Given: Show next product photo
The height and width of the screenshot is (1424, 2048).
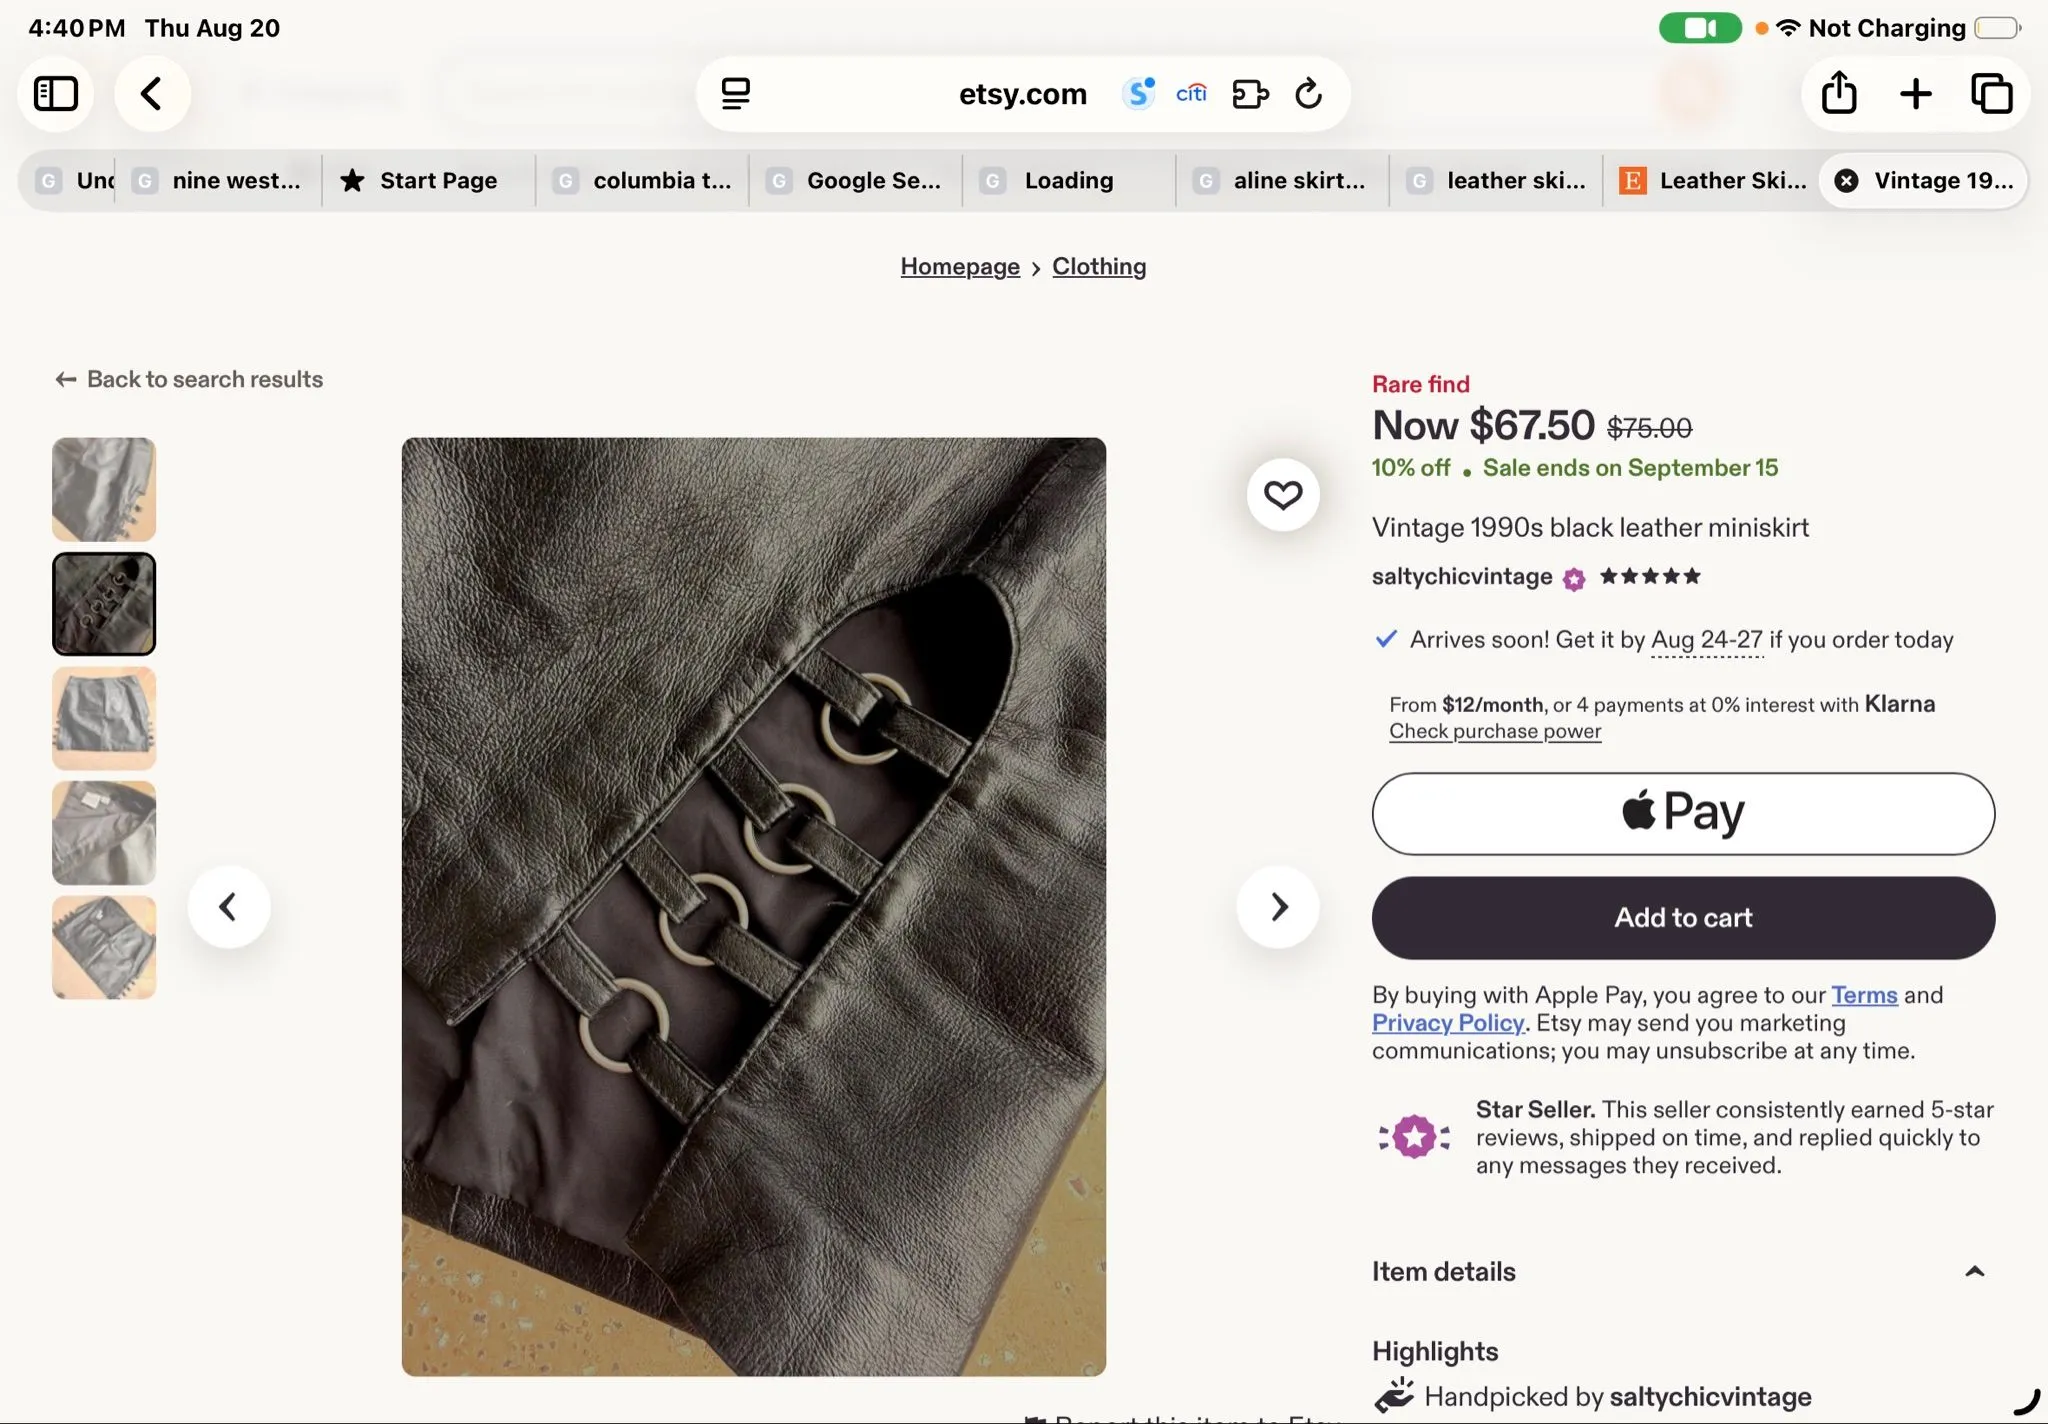Looking at the screenshot, I should pos(1278,907).
